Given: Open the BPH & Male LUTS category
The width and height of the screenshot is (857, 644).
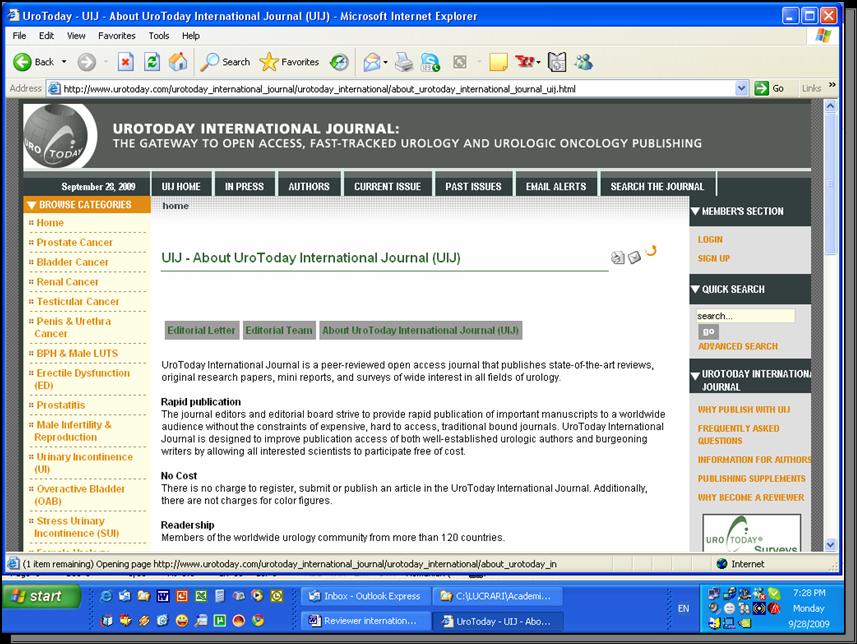Looking at the screenshot, I should tap(77, 353).
